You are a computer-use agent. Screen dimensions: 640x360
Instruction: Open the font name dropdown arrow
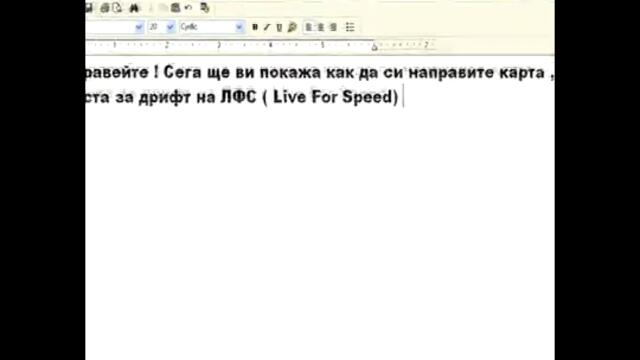coord(139,27)
